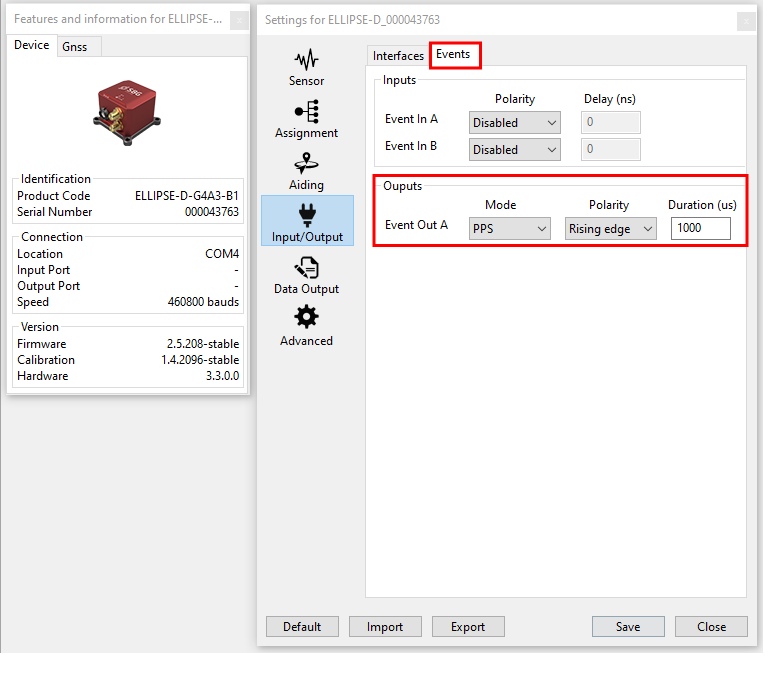Close the Features and information window

pyautogui.click(x=238, y=21)
